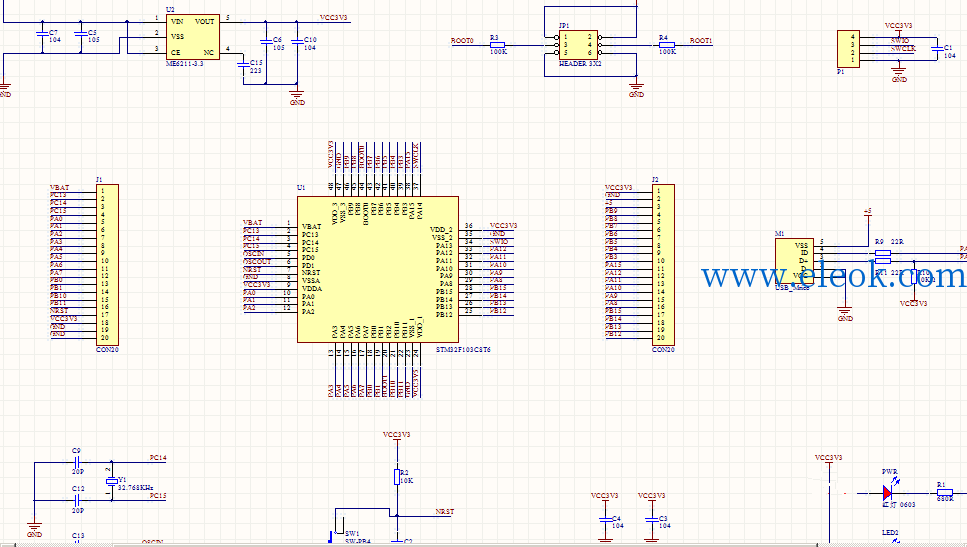Click VCC3V3 label on J2 pin 1

619,187
